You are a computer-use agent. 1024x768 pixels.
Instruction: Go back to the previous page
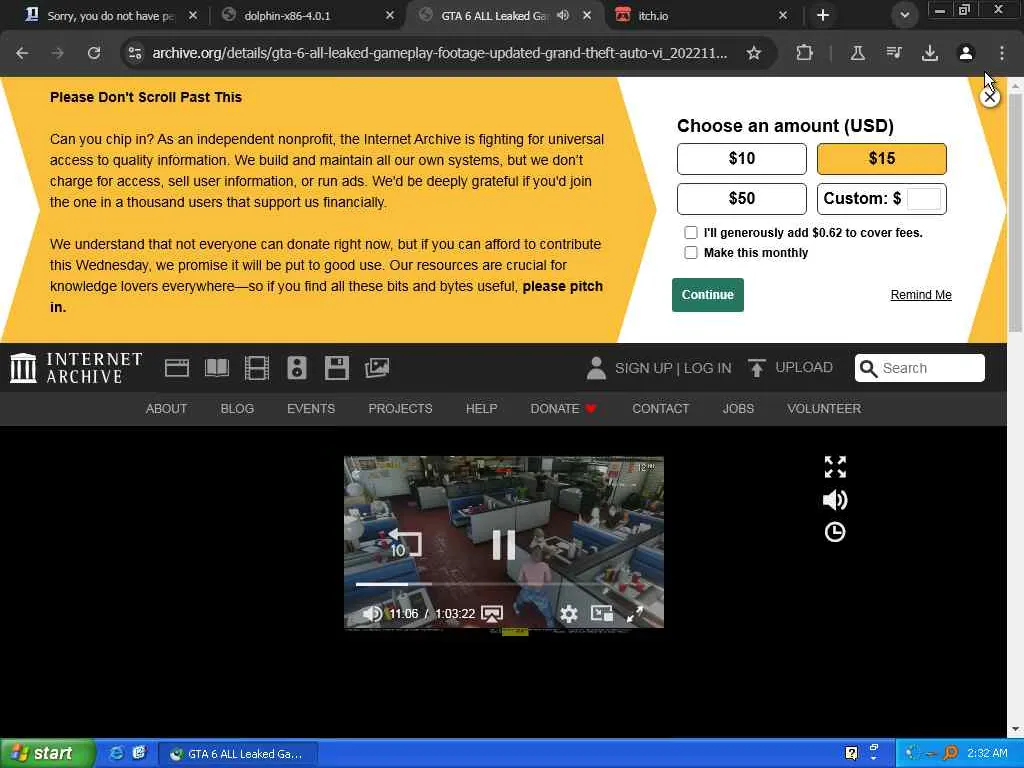coord(22,53)
